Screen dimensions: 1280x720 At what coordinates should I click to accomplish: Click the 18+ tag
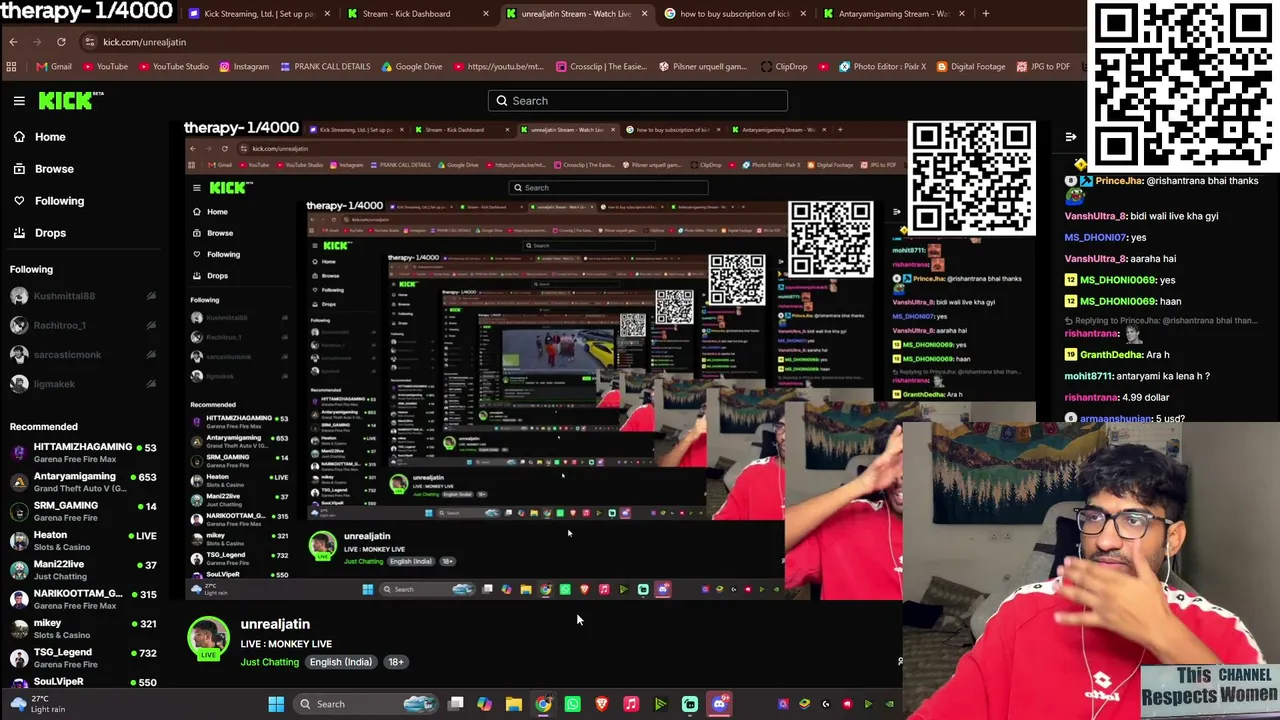click(x=396, y=662)
